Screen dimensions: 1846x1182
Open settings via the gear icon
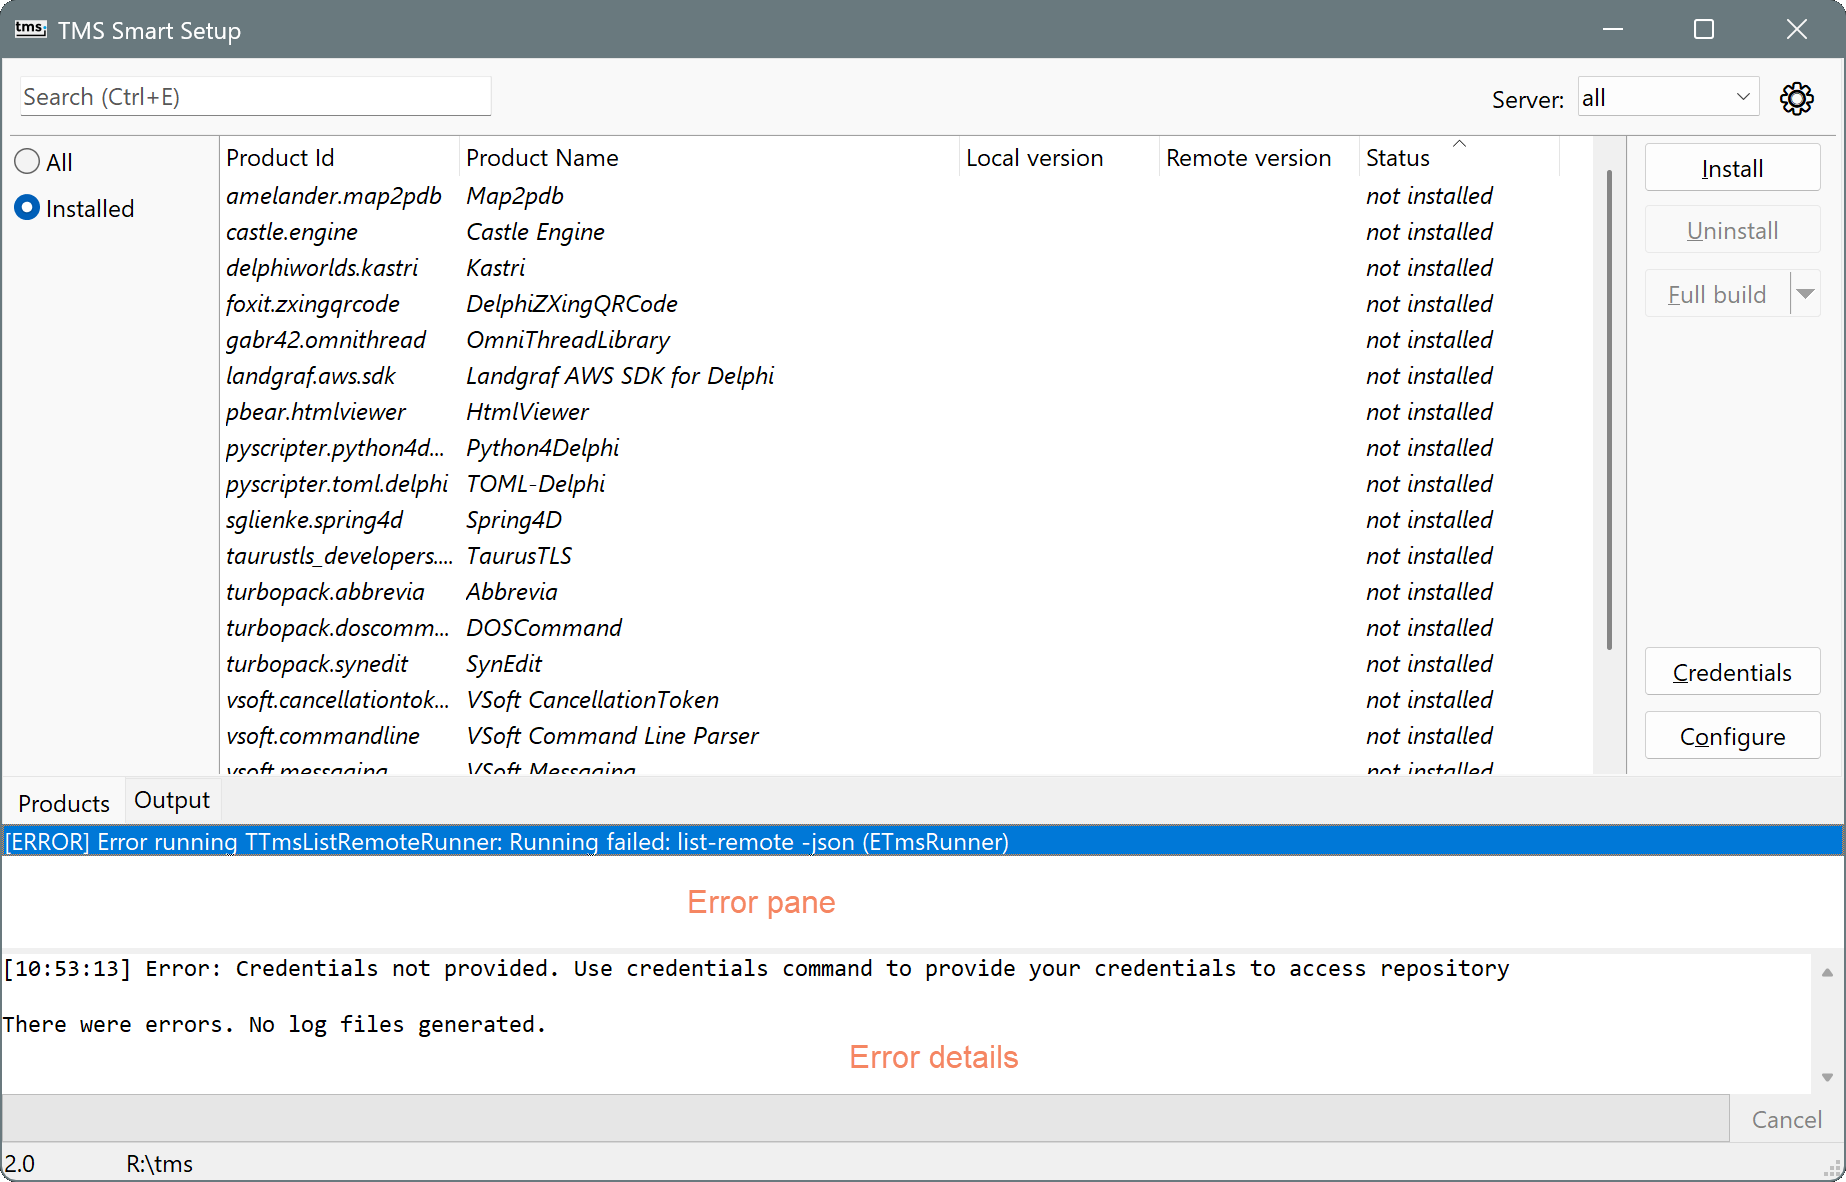(x=1797, y=97)
